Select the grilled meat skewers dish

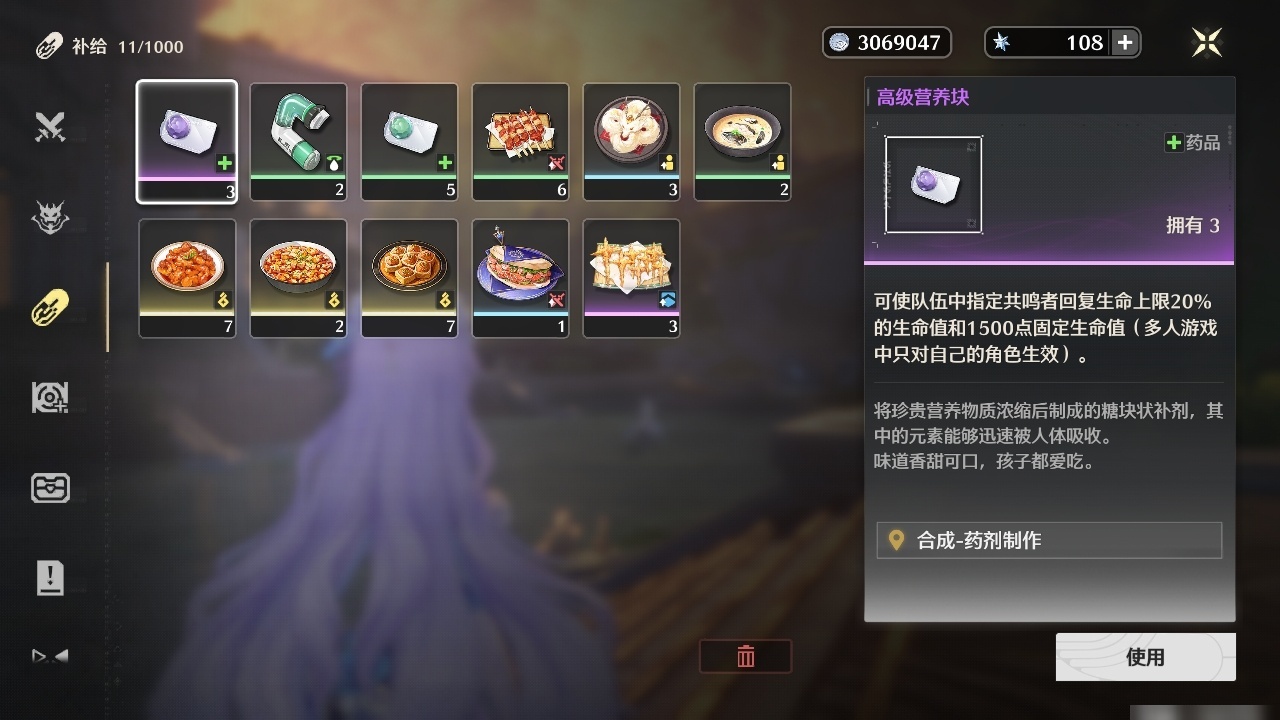point(520,142)
